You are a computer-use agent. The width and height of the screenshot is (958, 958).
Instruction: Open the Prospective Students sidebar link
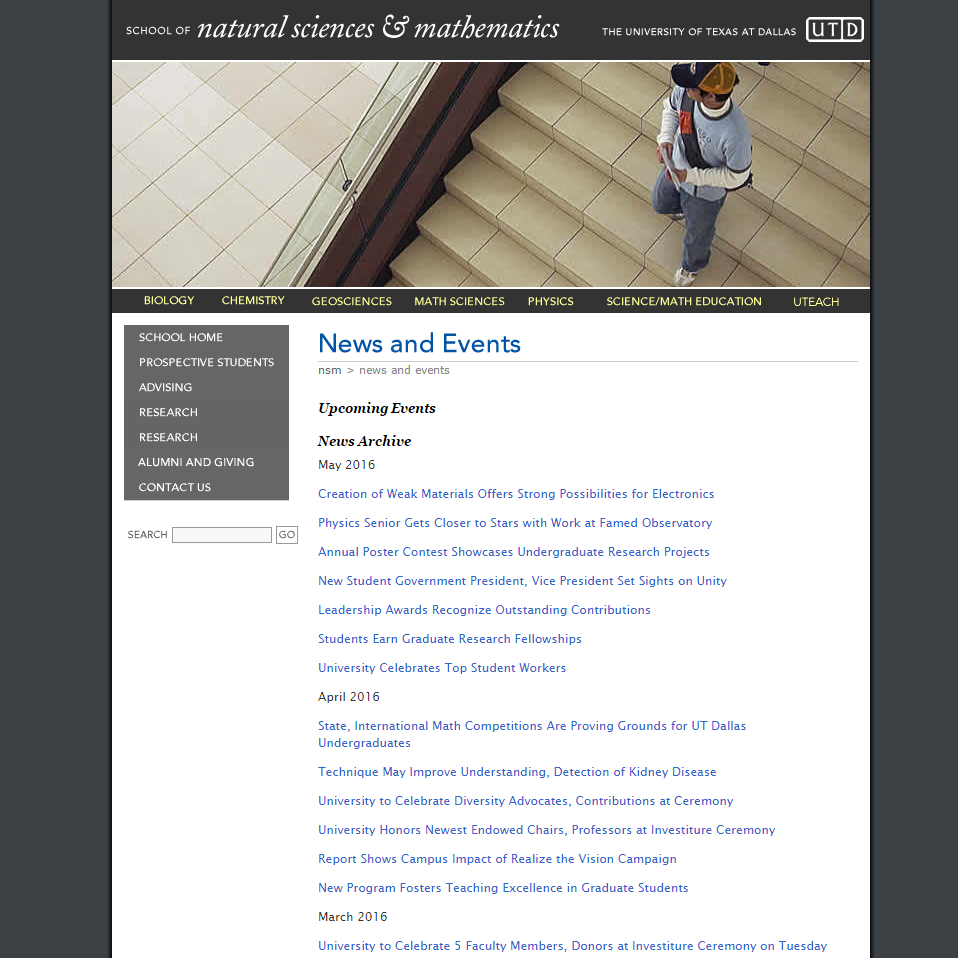coord(206,363)
